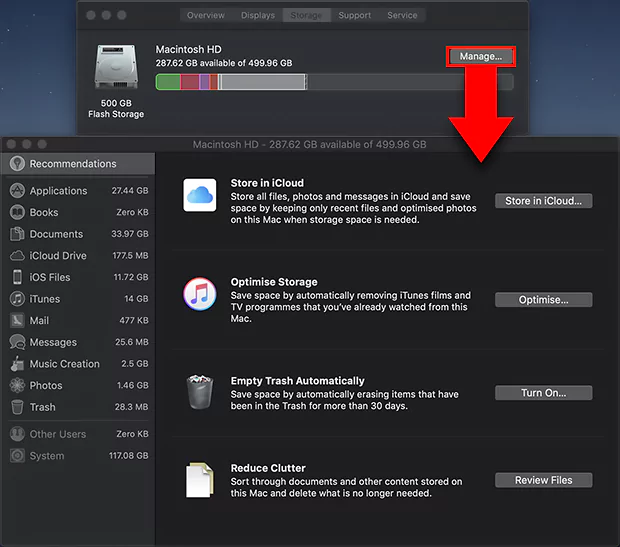Click the '27.44 GB' Applications size
The height and width of the screenshot is (547, 620).
coord(130,191)
